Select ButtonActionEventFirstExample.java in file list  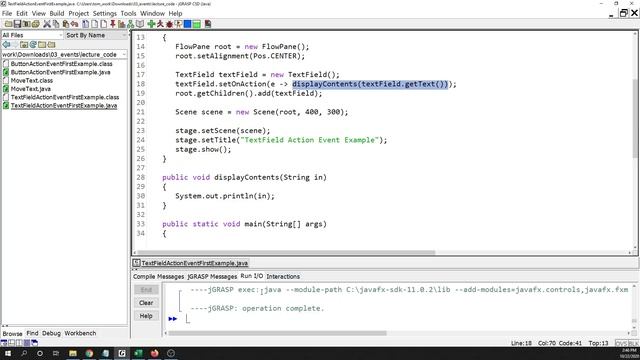click(60, 72)
